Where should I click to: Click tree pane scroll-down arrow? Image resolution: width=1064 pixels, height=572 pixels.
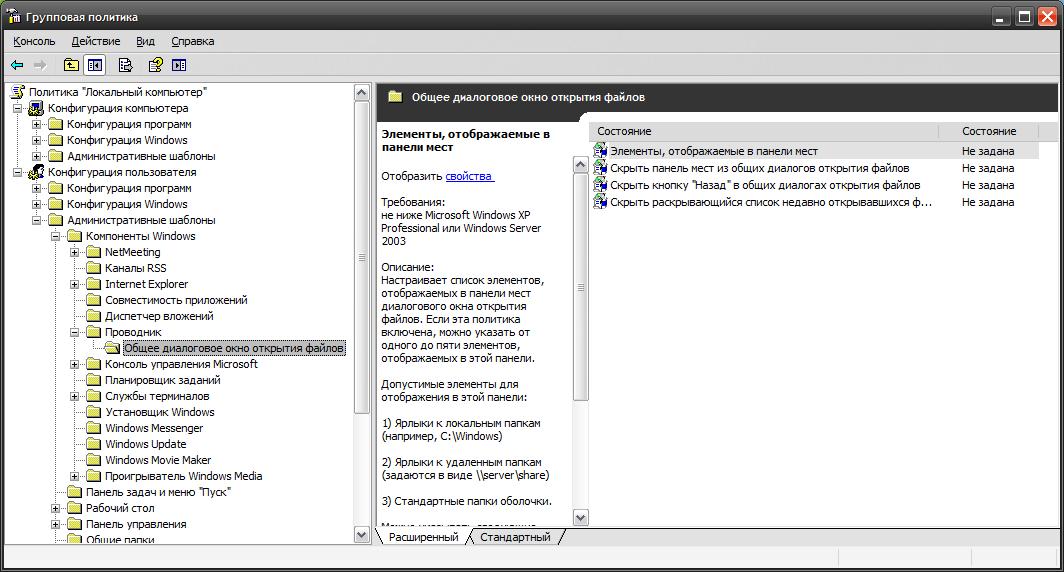[362, 535]
